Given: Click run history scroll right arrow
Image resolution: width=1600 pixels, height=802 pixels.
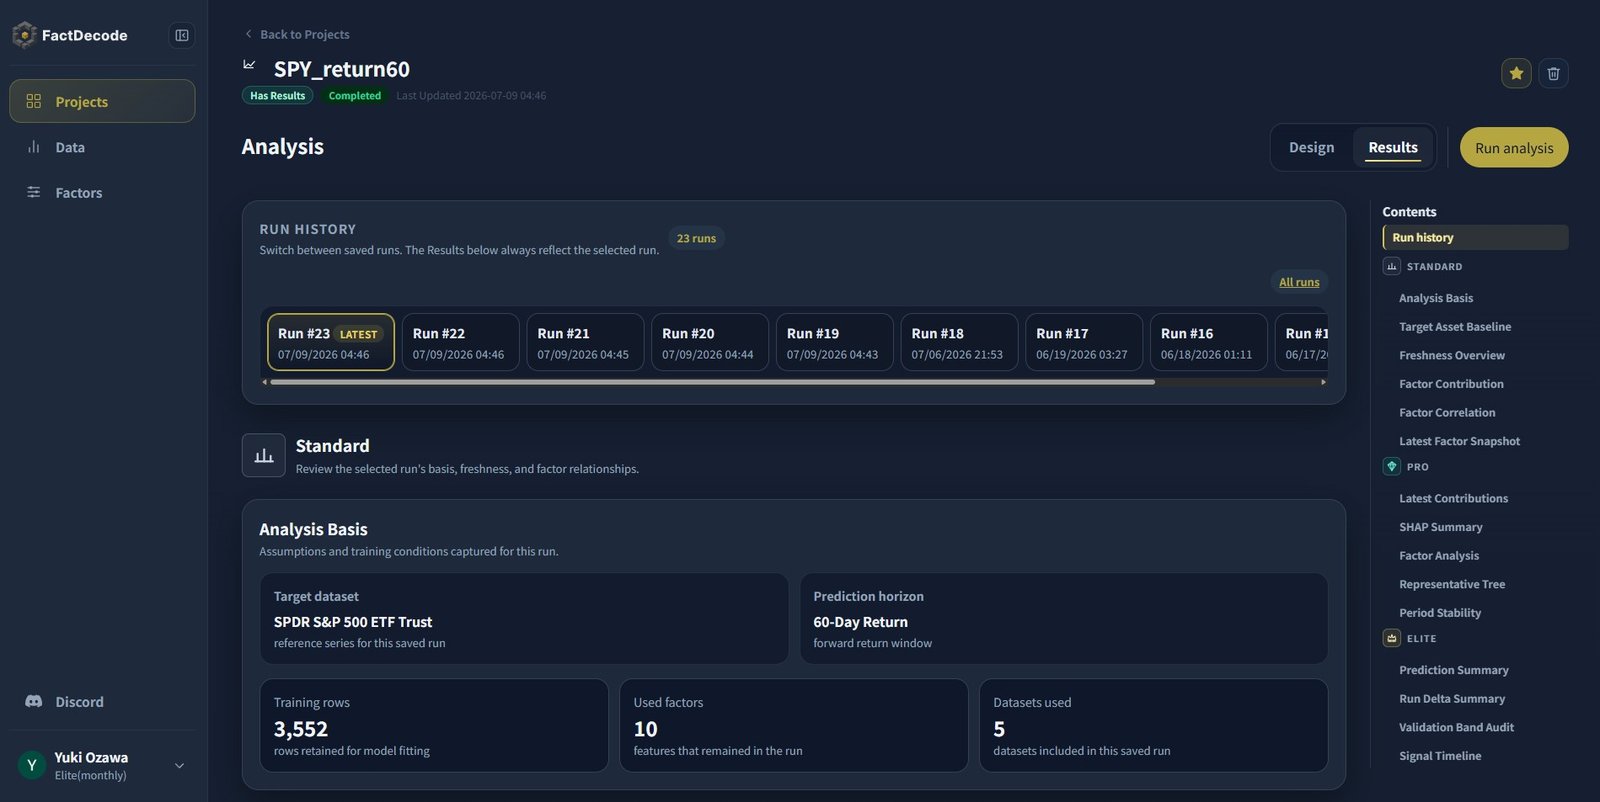Looking at the screenshot, I should [x=1323, y=382].
